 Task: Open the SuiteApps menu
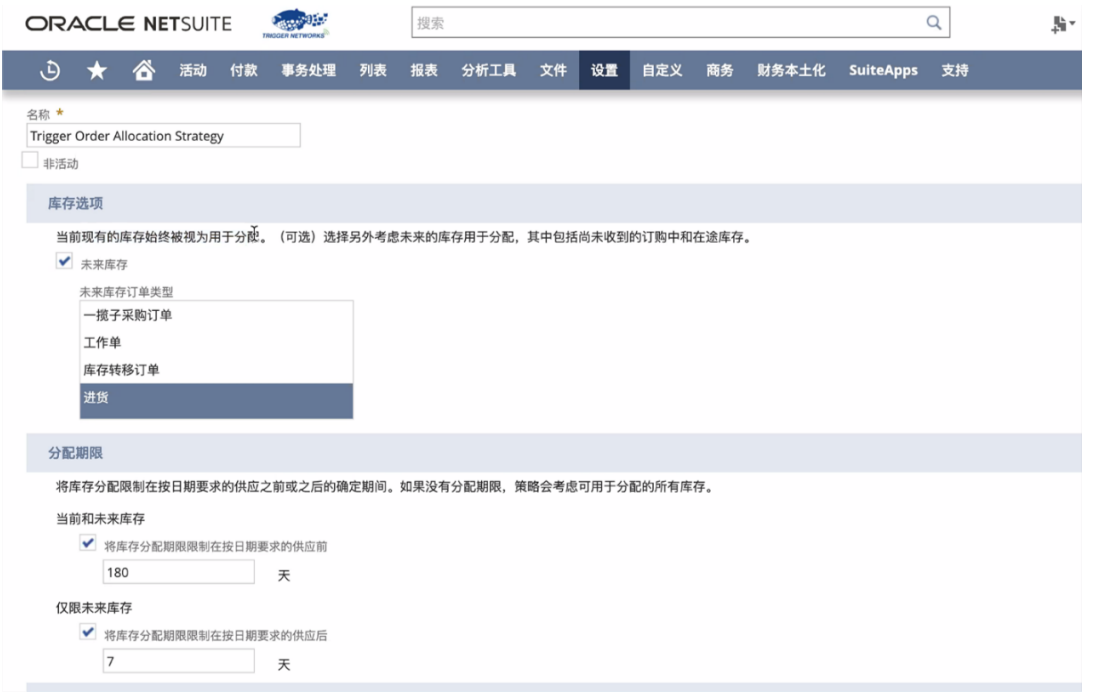point(883,70)
